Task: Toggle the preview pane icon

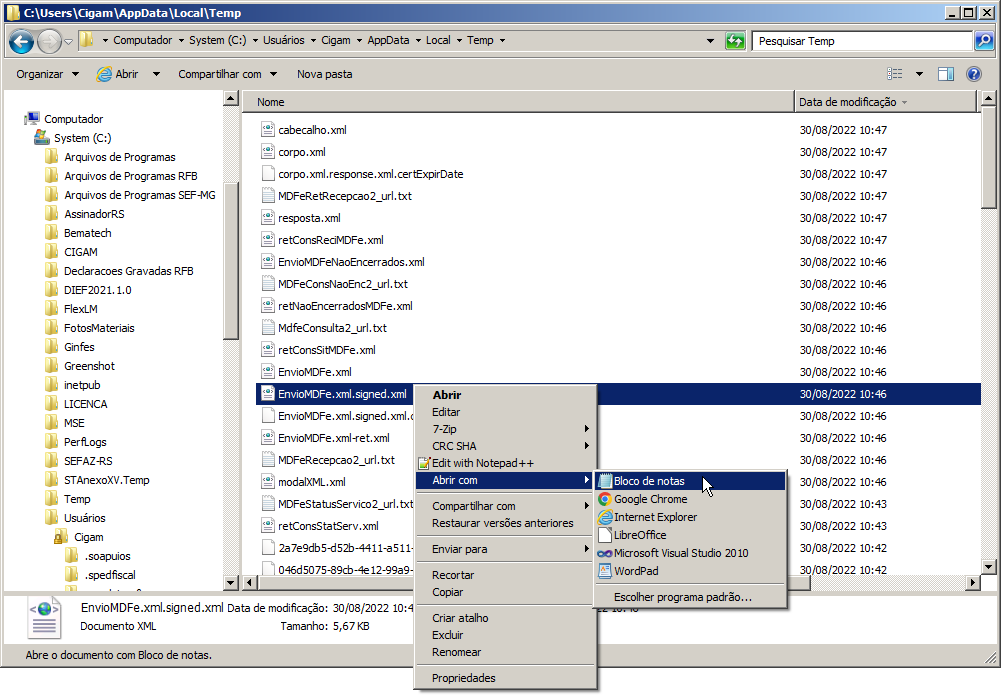Action: coord(946,74)
